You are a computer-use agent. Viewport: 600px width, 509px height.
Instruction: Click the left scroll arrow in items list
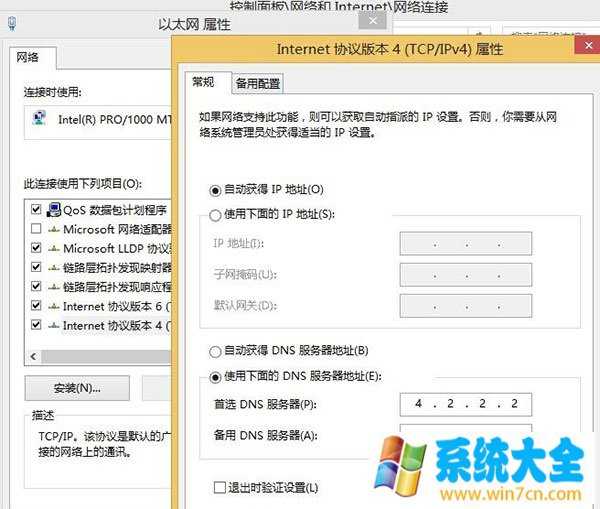[x=33, y=355]
